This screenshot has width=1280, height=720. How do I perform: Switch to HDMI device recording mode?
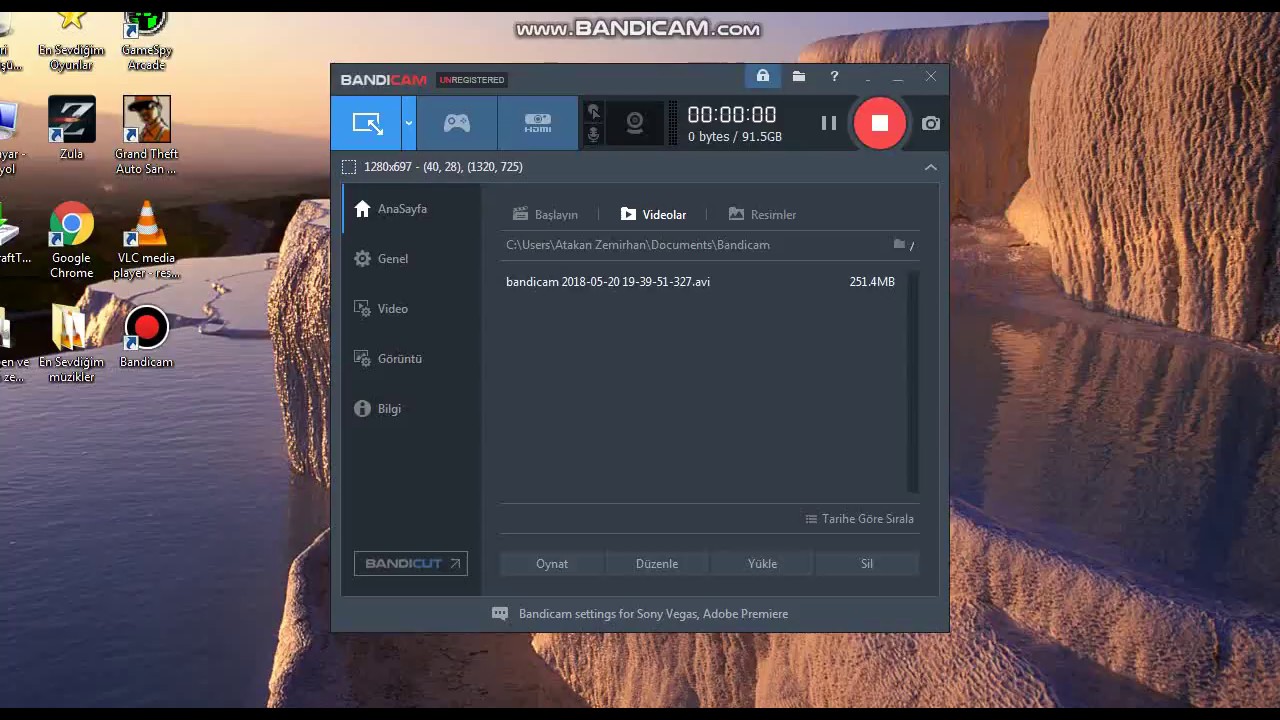[x=538, y=123]
